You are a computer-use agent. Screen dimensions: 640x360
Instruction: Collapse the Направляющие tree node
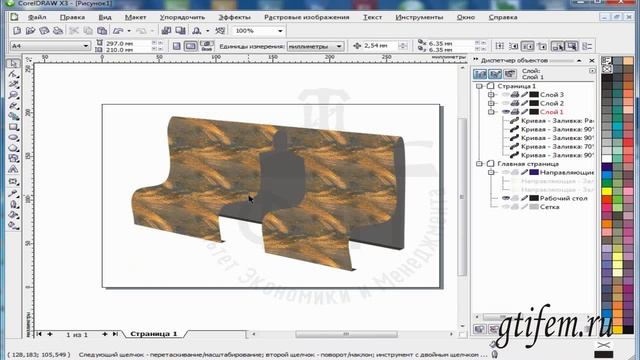(x=491, y=172)
